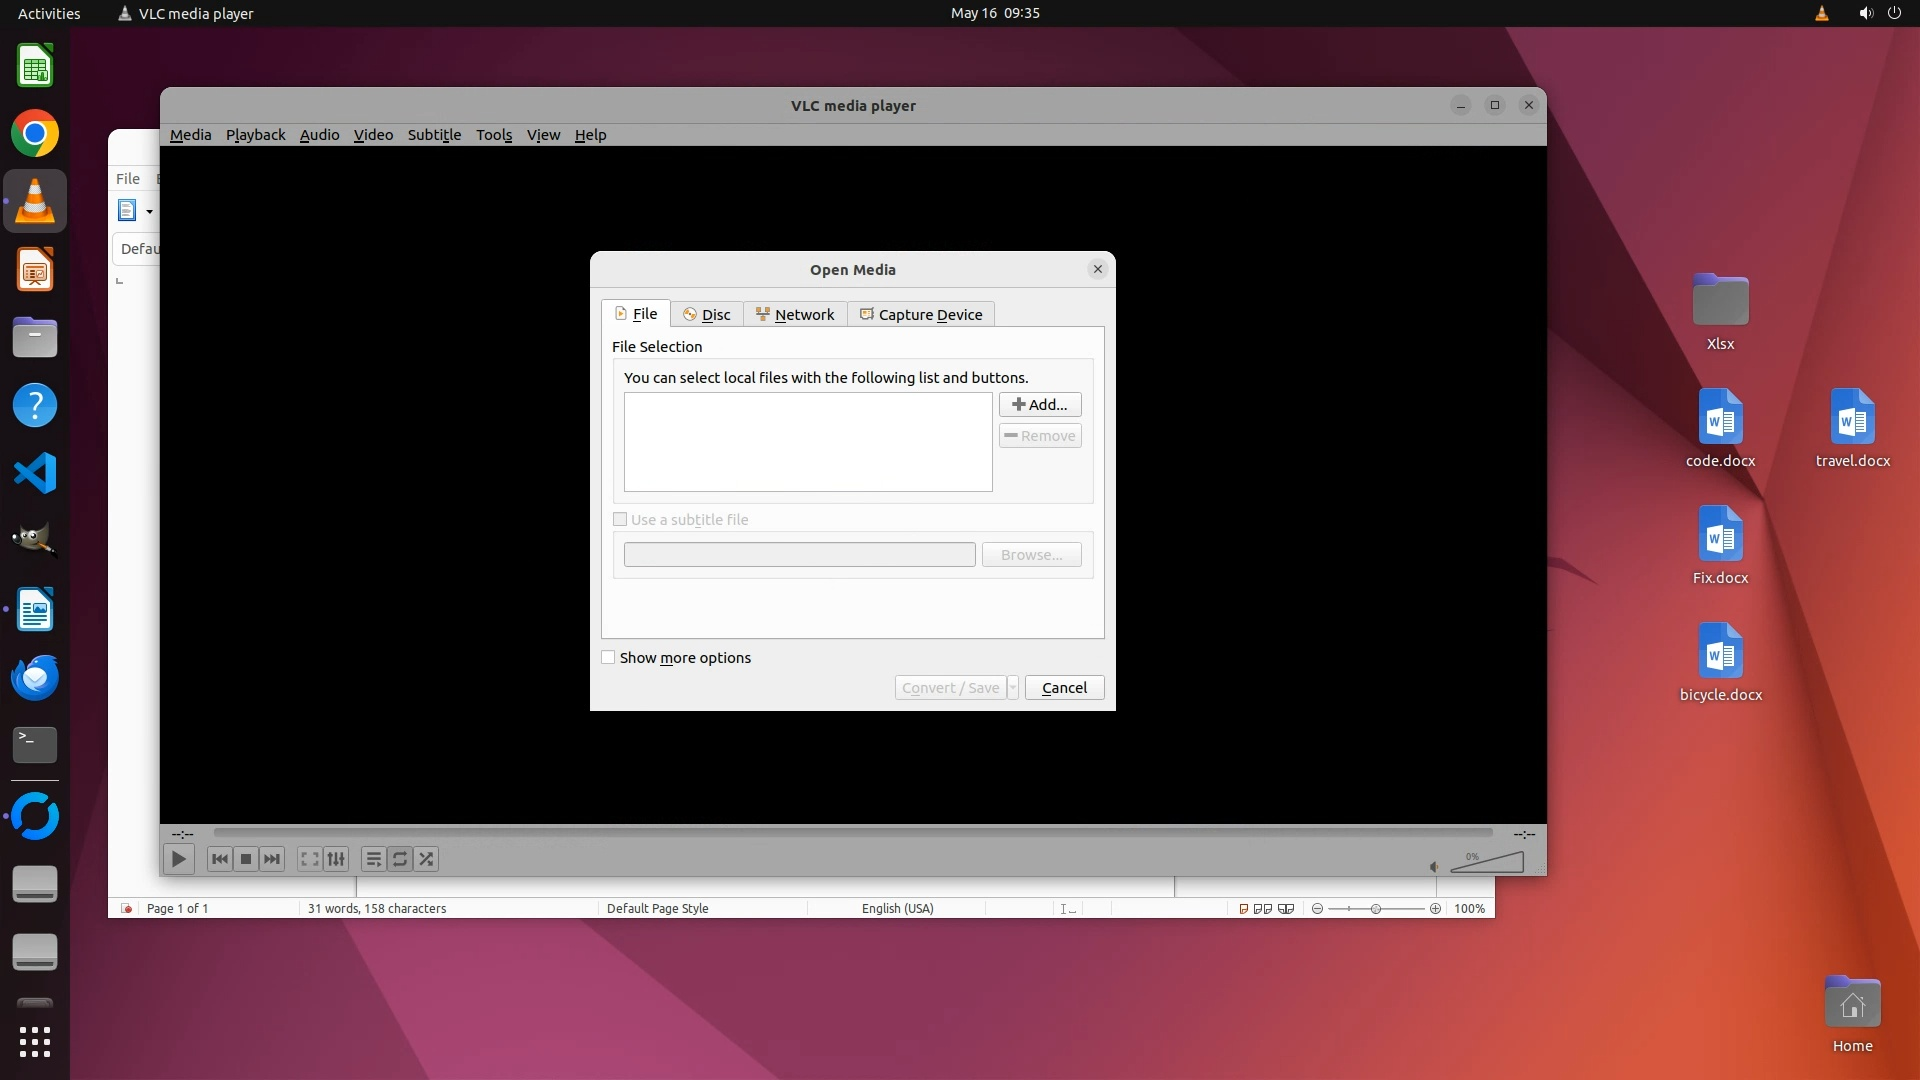Open the Tools menu
This screenshot has height=1080, width=1920.
494,135
